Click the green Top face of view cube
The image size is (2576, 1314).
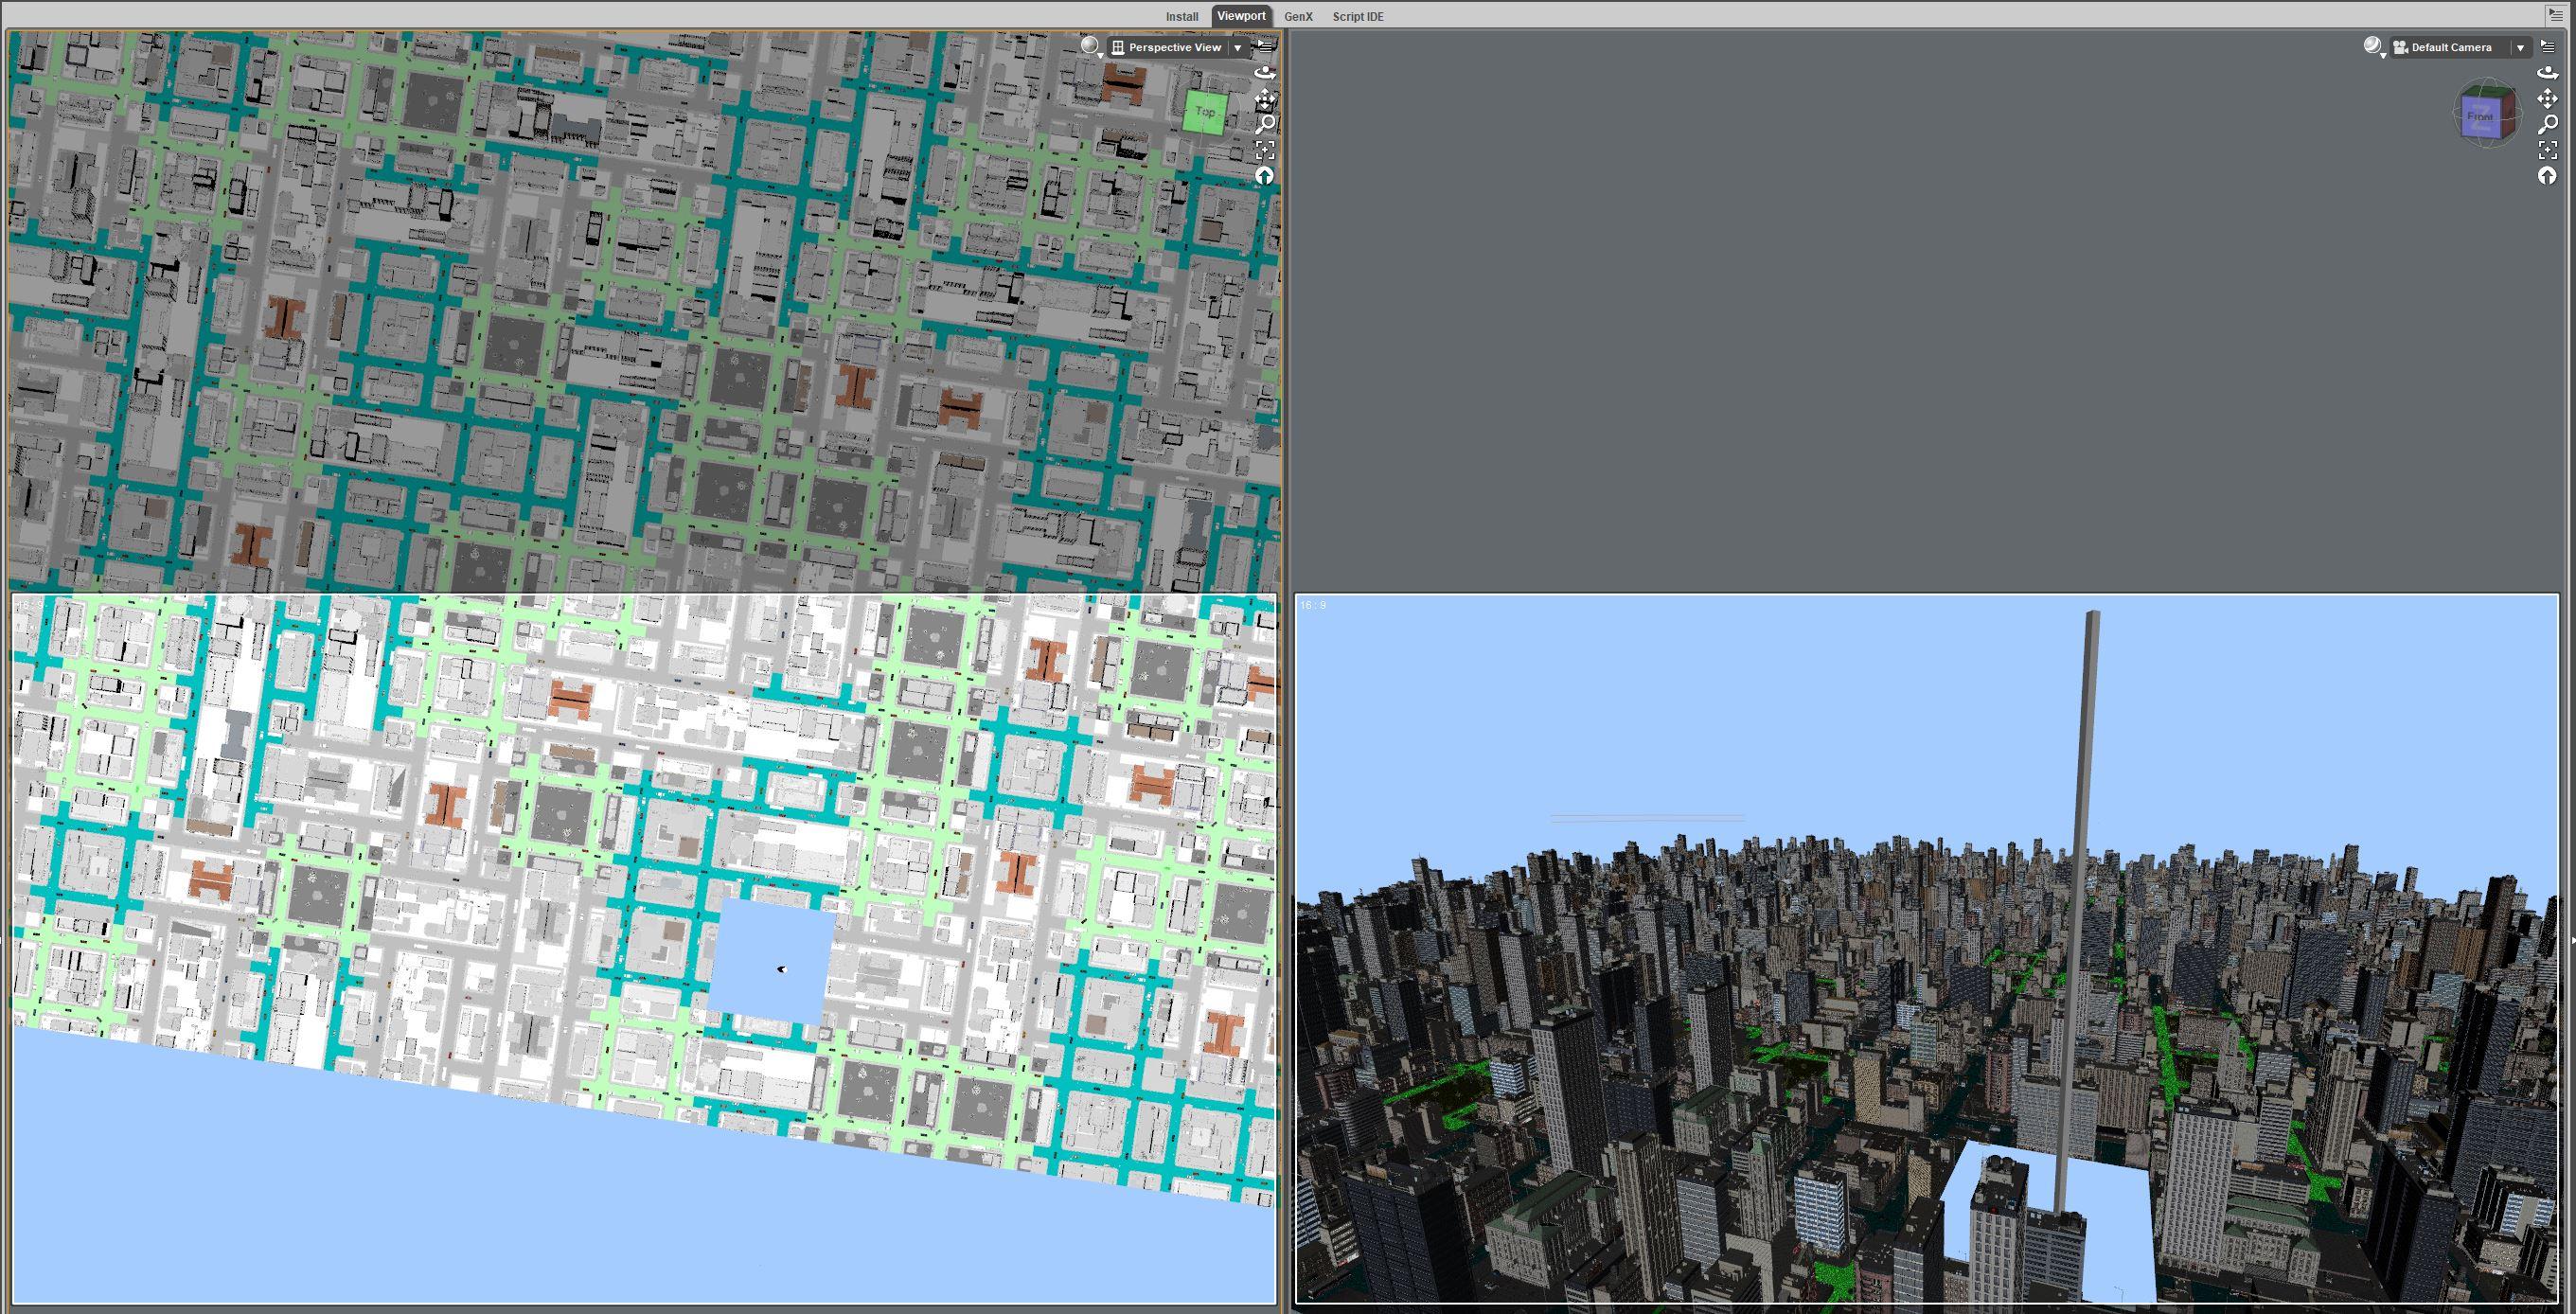[x=1204, y=112]
